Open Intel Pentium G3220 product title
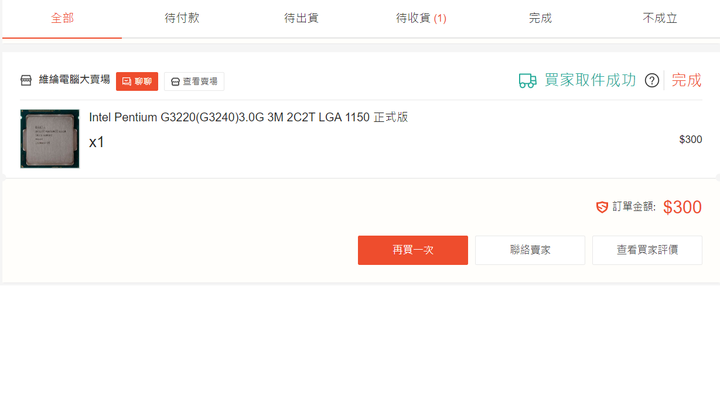720x405 pixels. coord(248,117)
